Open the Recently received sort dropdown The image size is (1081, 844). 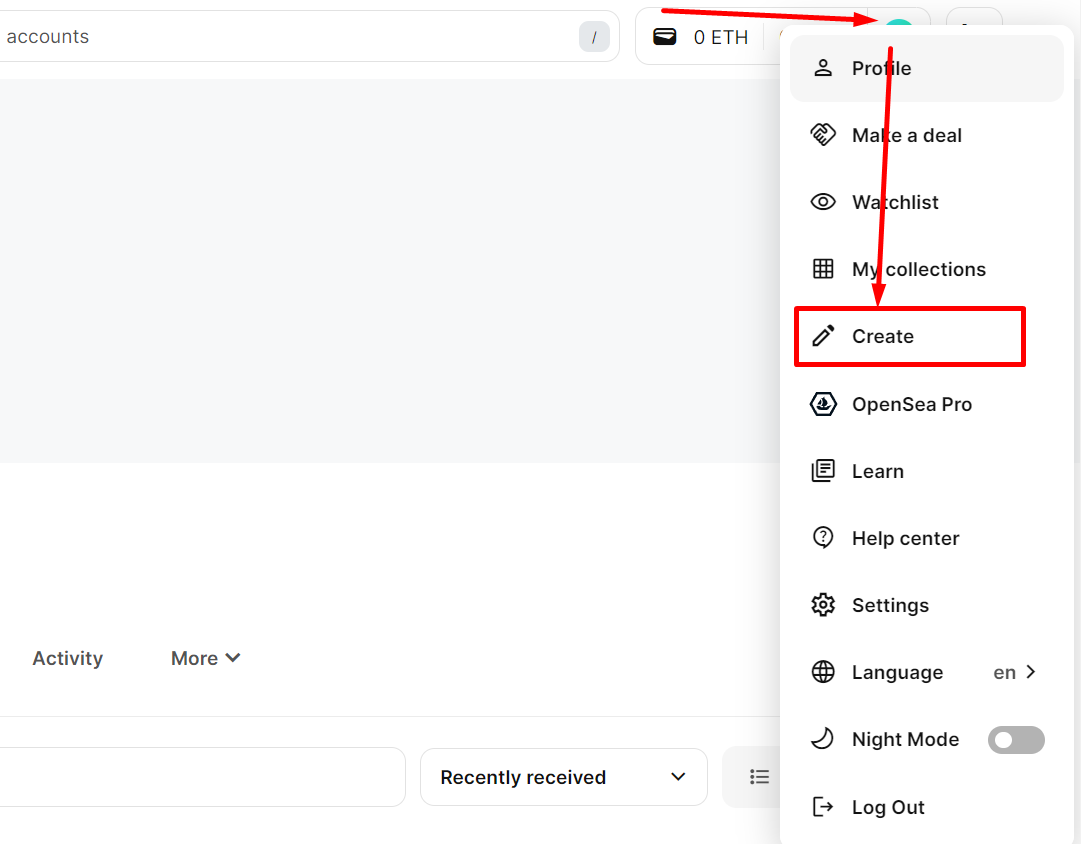point(563,777)
